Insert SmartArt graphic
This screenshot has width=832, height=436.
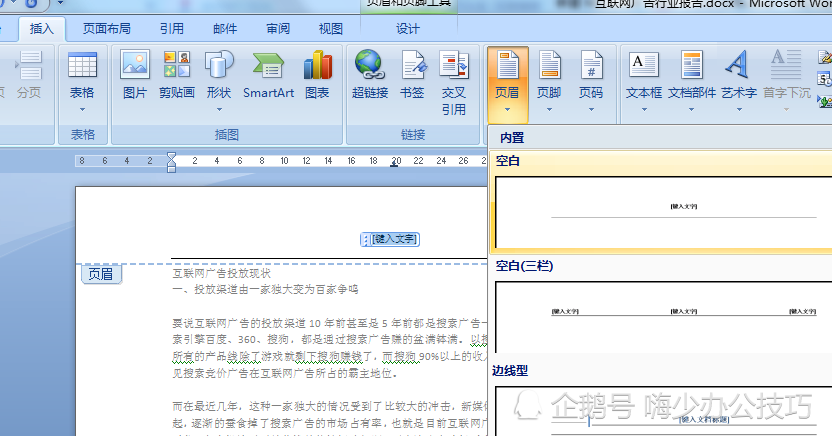coord(268,66)
